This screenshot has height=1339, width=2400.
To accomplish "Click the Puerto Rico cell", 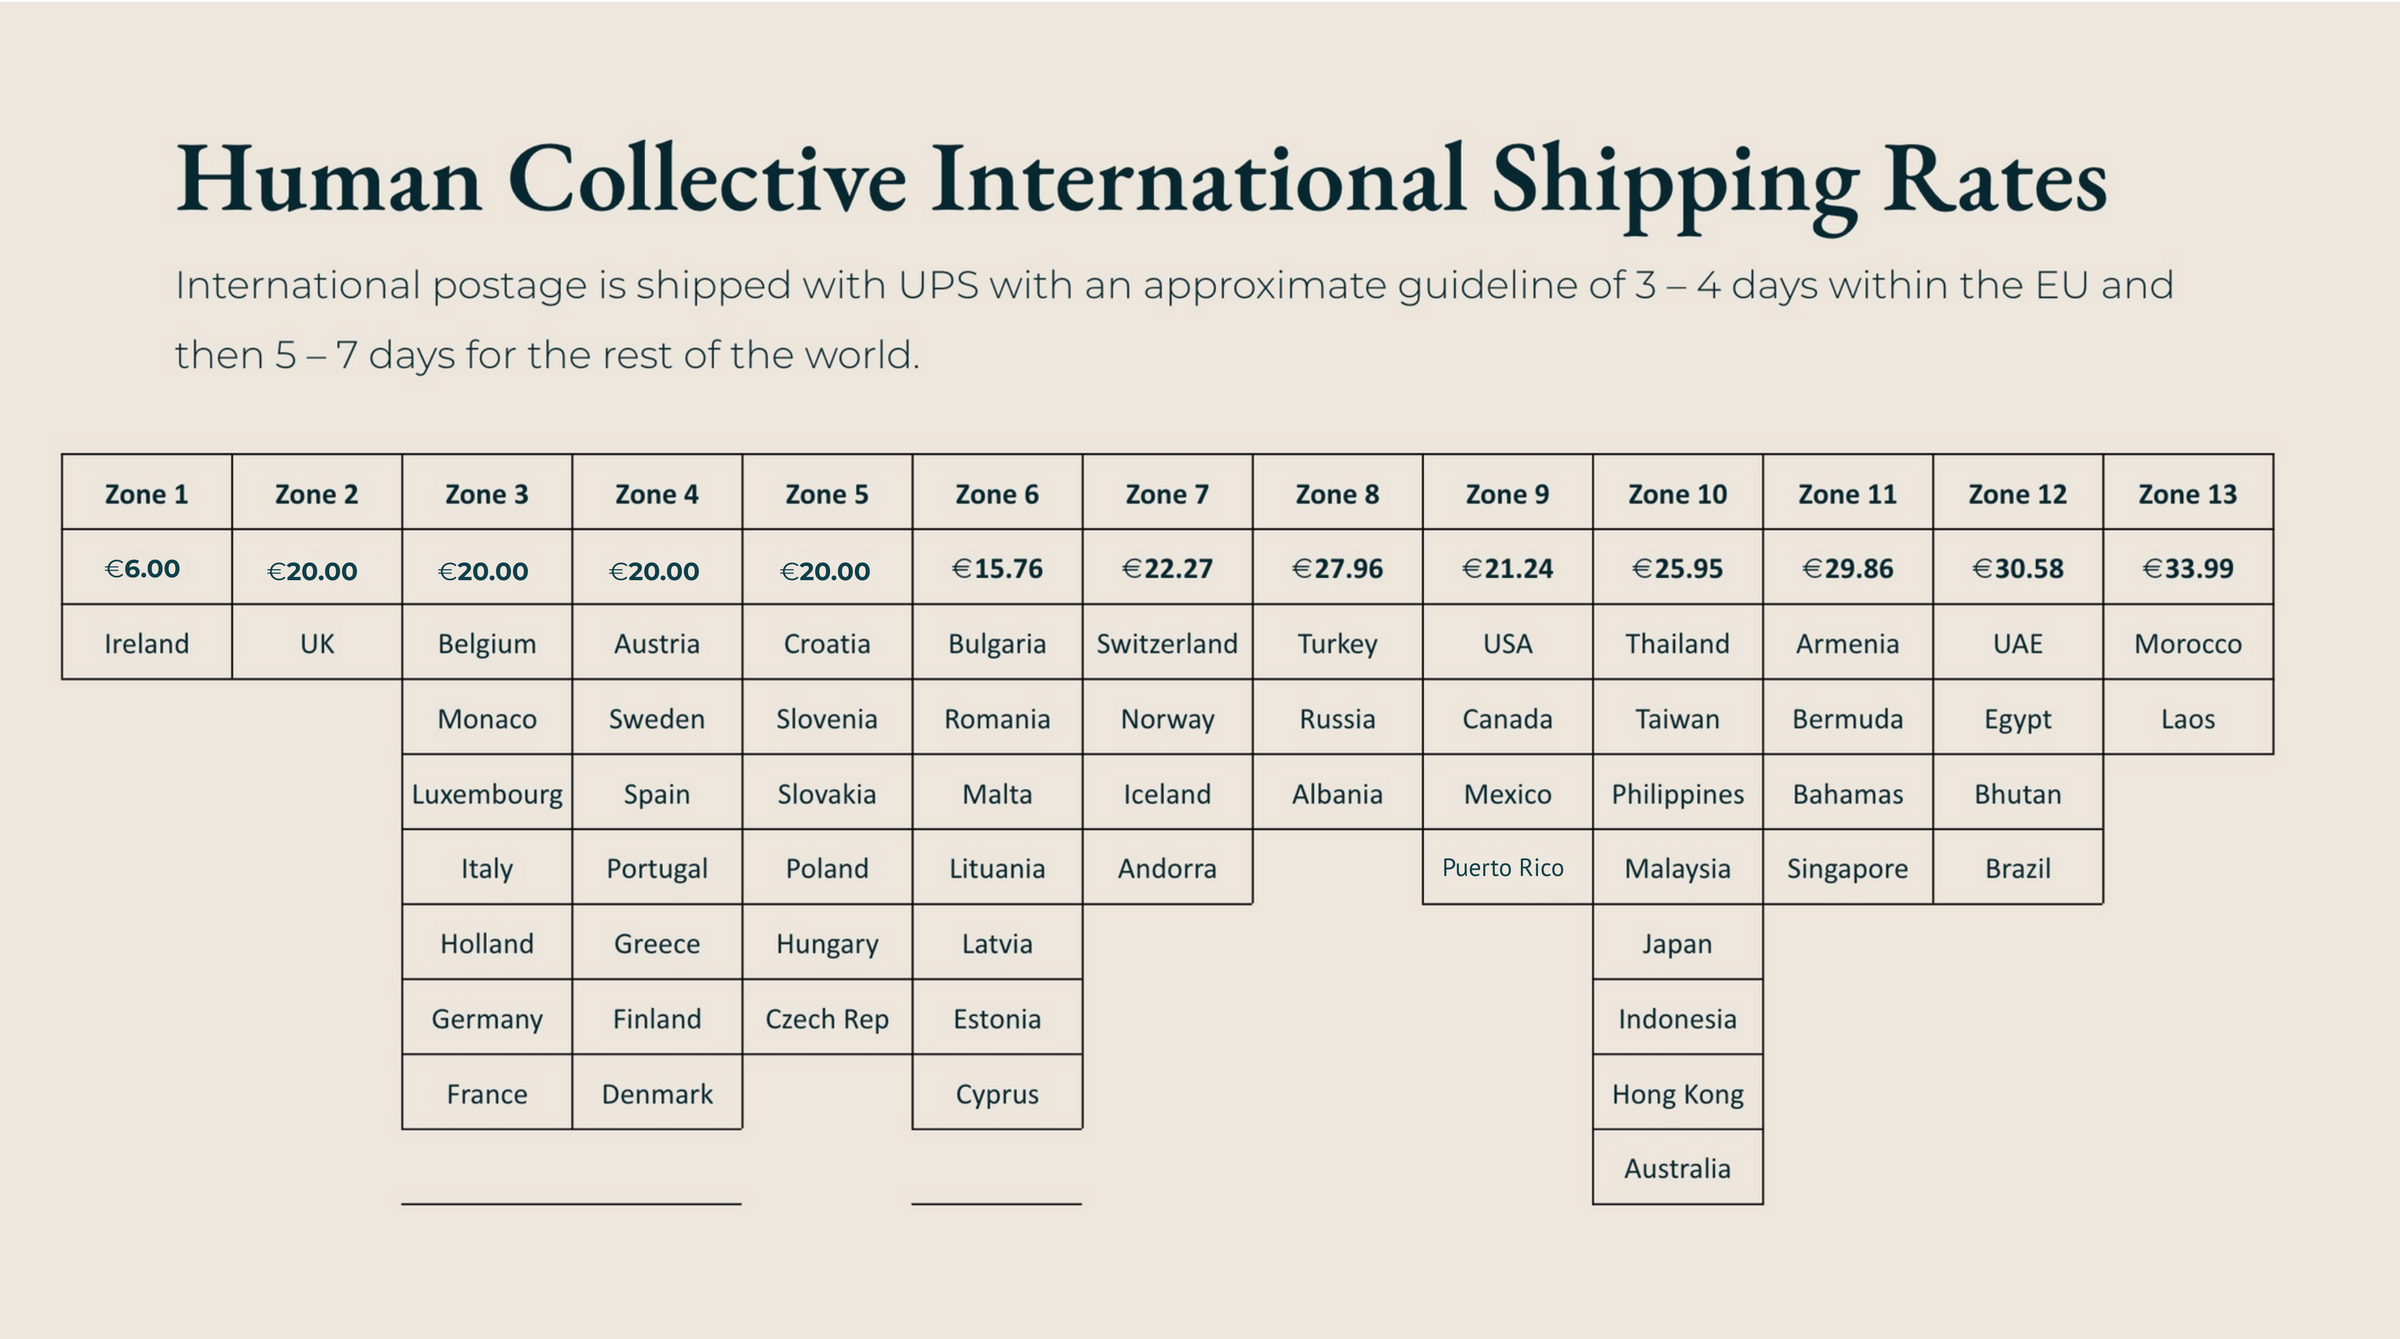I will pos(1503,868).
